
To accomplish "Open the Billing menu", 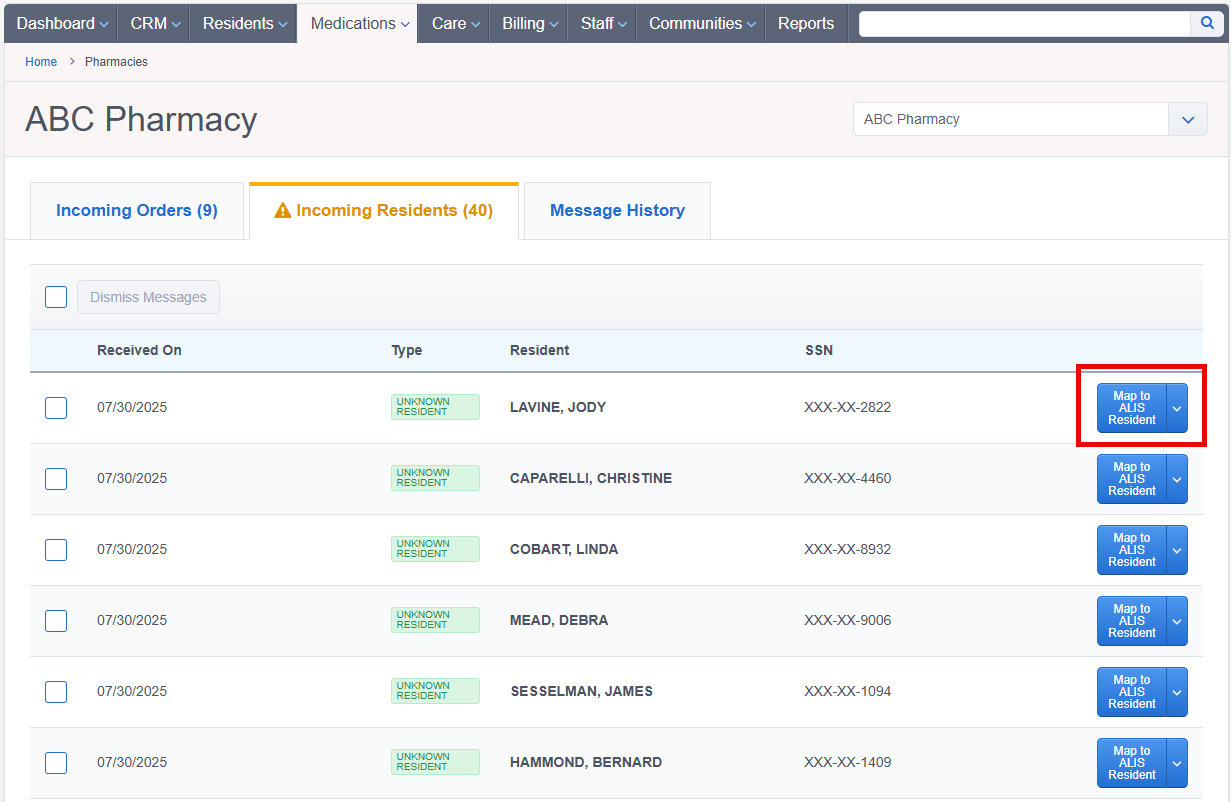I will pos(529,23).
